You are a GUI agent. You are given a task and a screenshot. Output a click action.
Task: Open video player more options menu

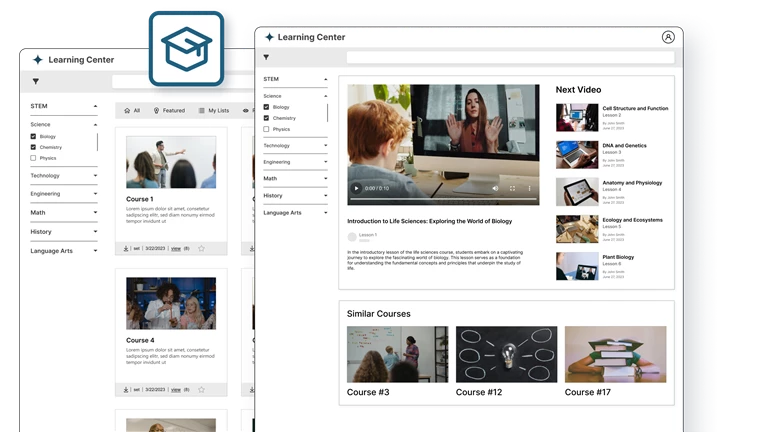(x=530, y=188)
